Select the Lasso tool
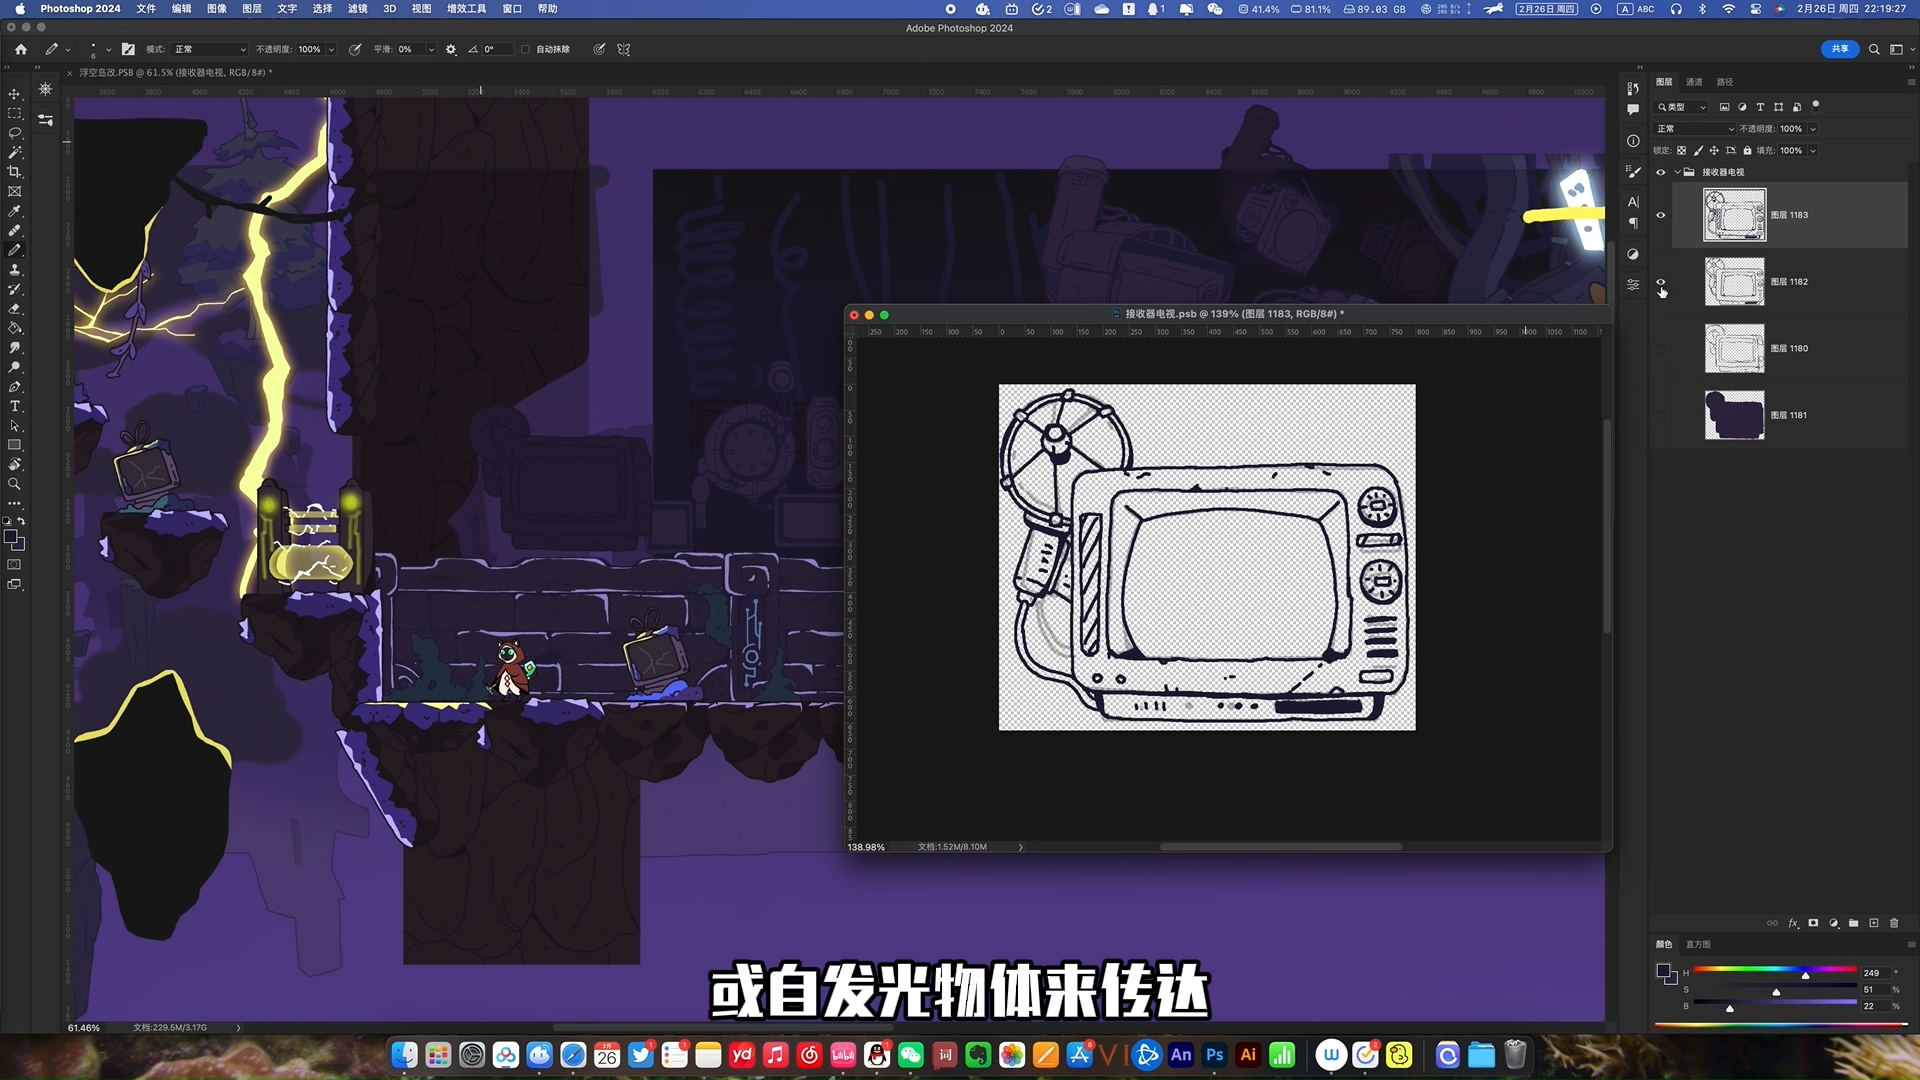1920x1080 pixels. coord(14,133)
